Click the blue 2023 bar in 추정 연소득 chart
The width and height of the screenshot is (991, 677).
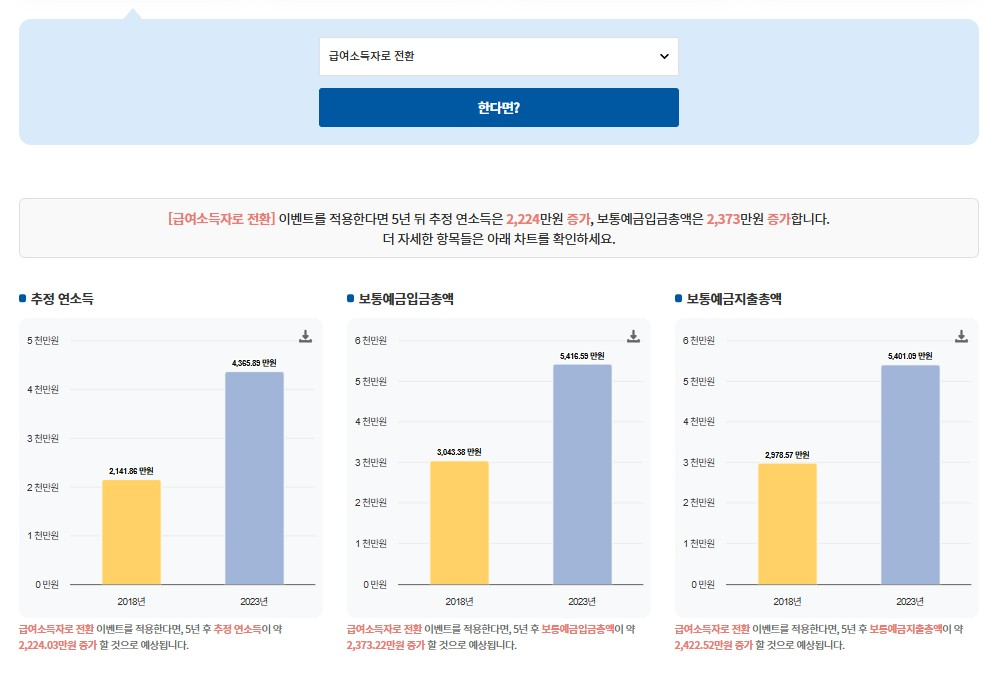pos(254,478)
